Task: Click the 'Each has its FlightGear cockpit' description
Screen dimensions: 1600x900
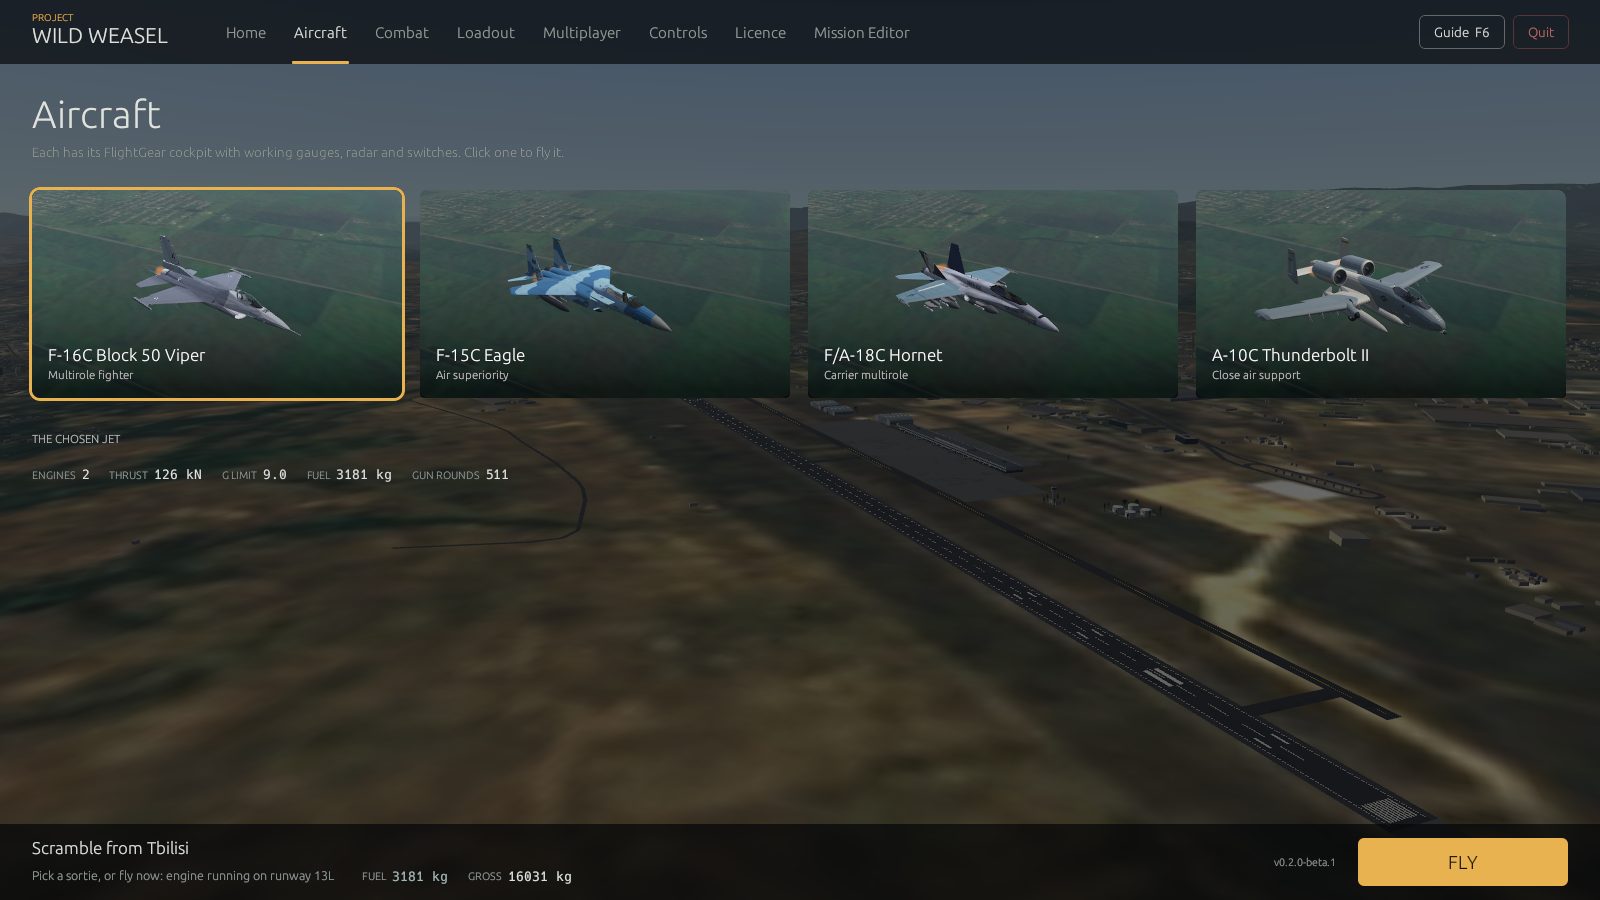Action: (x=298, y=153)
